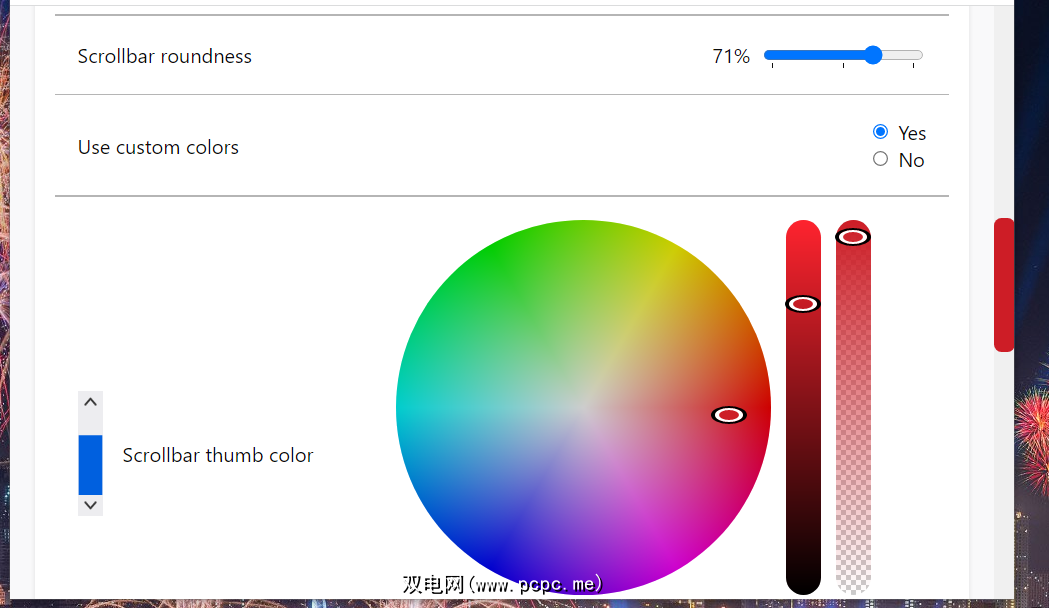Viewport: 1049px width, 608px height.
Task: Click the opacity slider's oval handle
Action: (853, 237)
